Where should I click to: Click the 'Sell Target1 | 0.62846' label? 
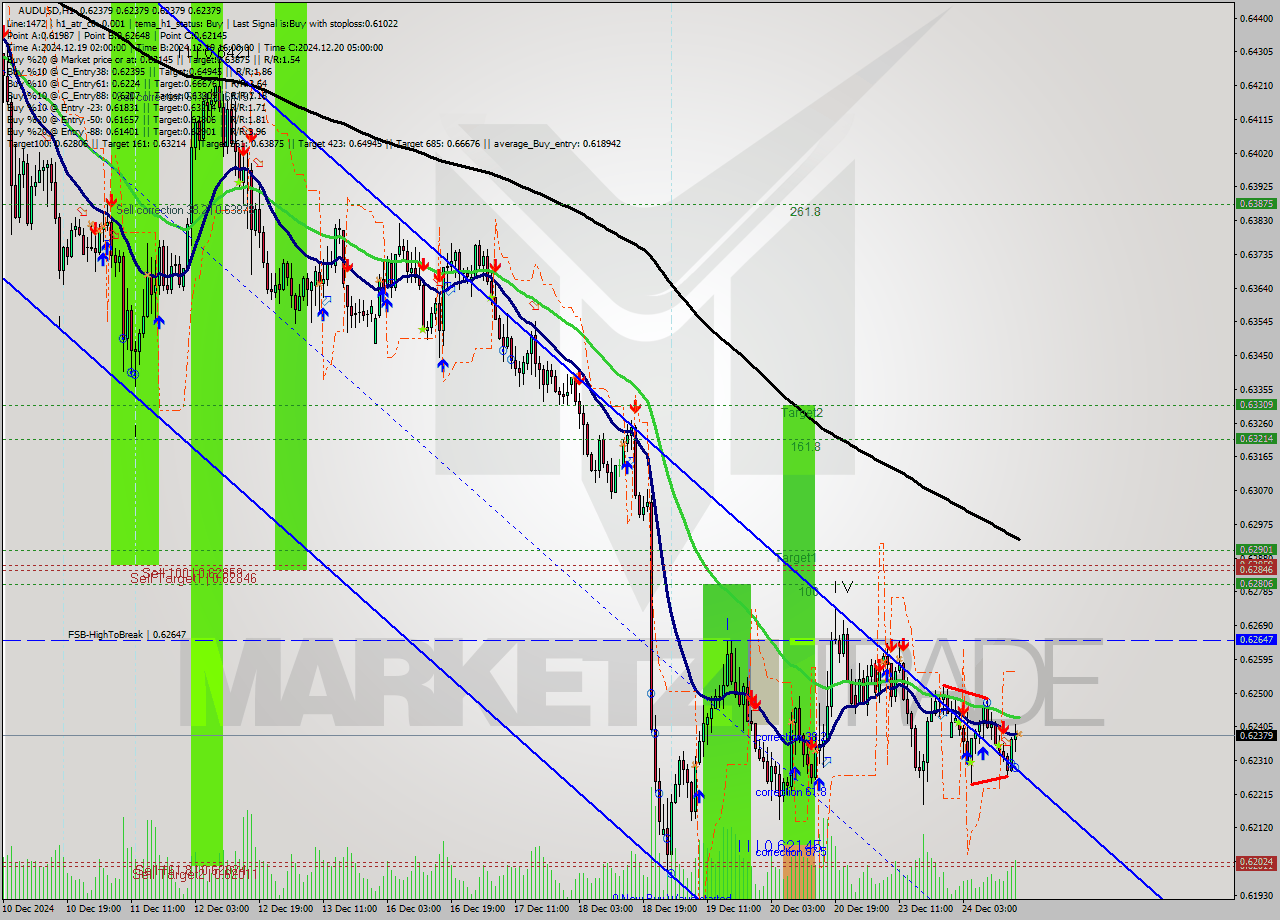193,578
